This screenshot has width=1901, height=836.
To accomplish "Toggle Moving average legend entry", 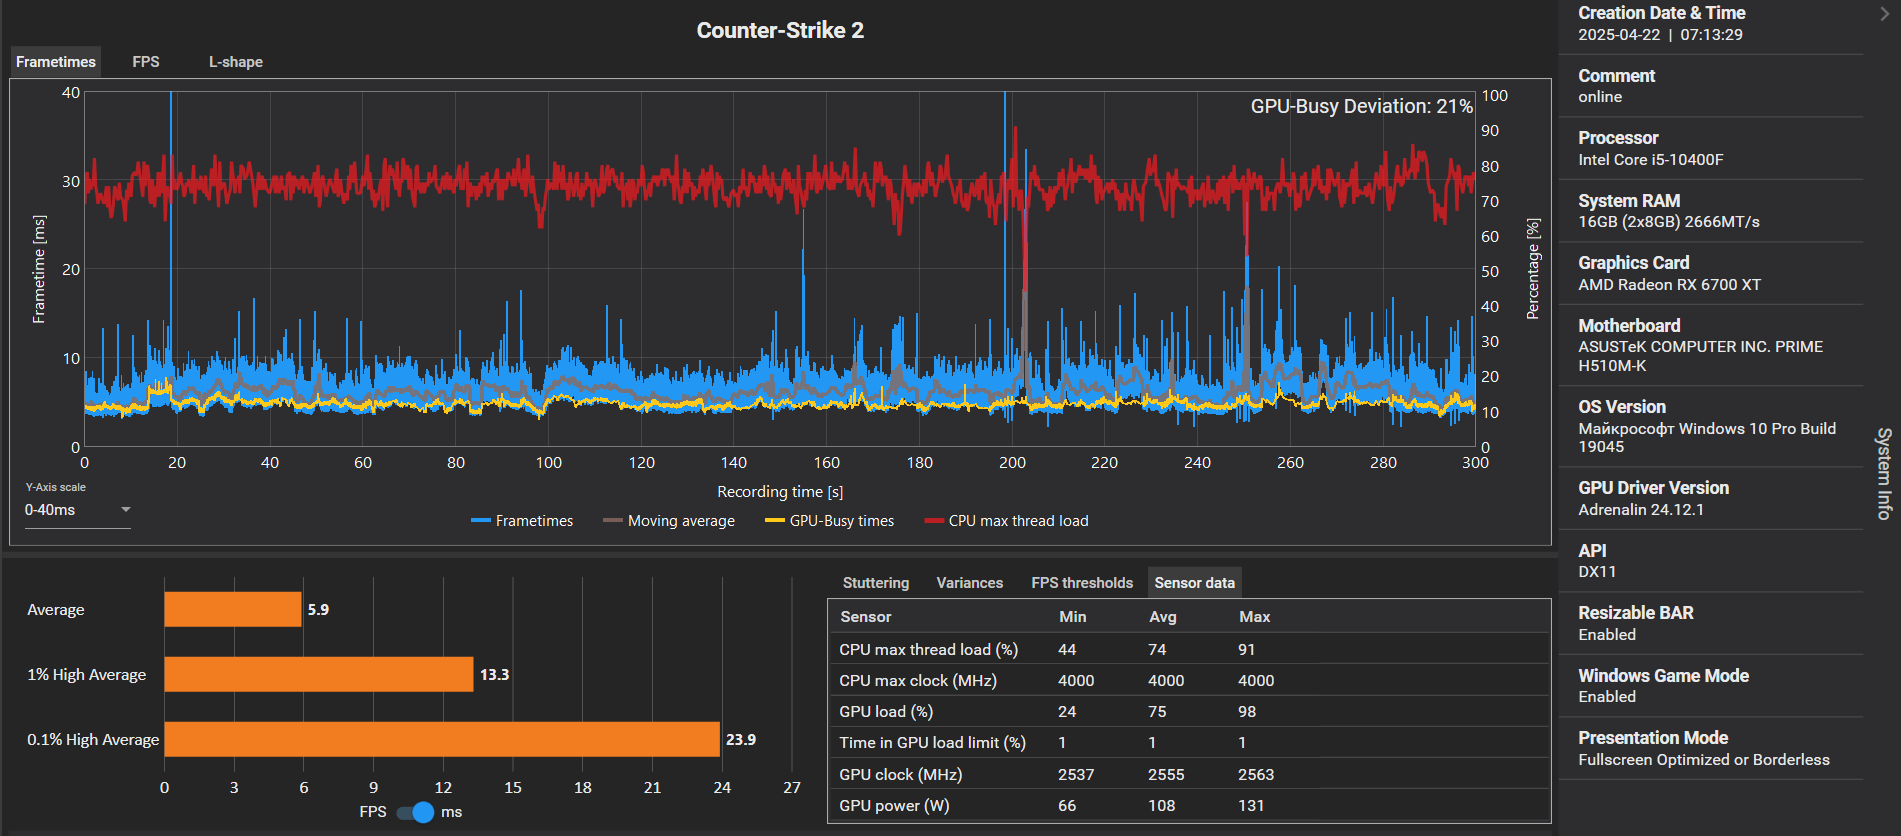I will pos(669,521).
